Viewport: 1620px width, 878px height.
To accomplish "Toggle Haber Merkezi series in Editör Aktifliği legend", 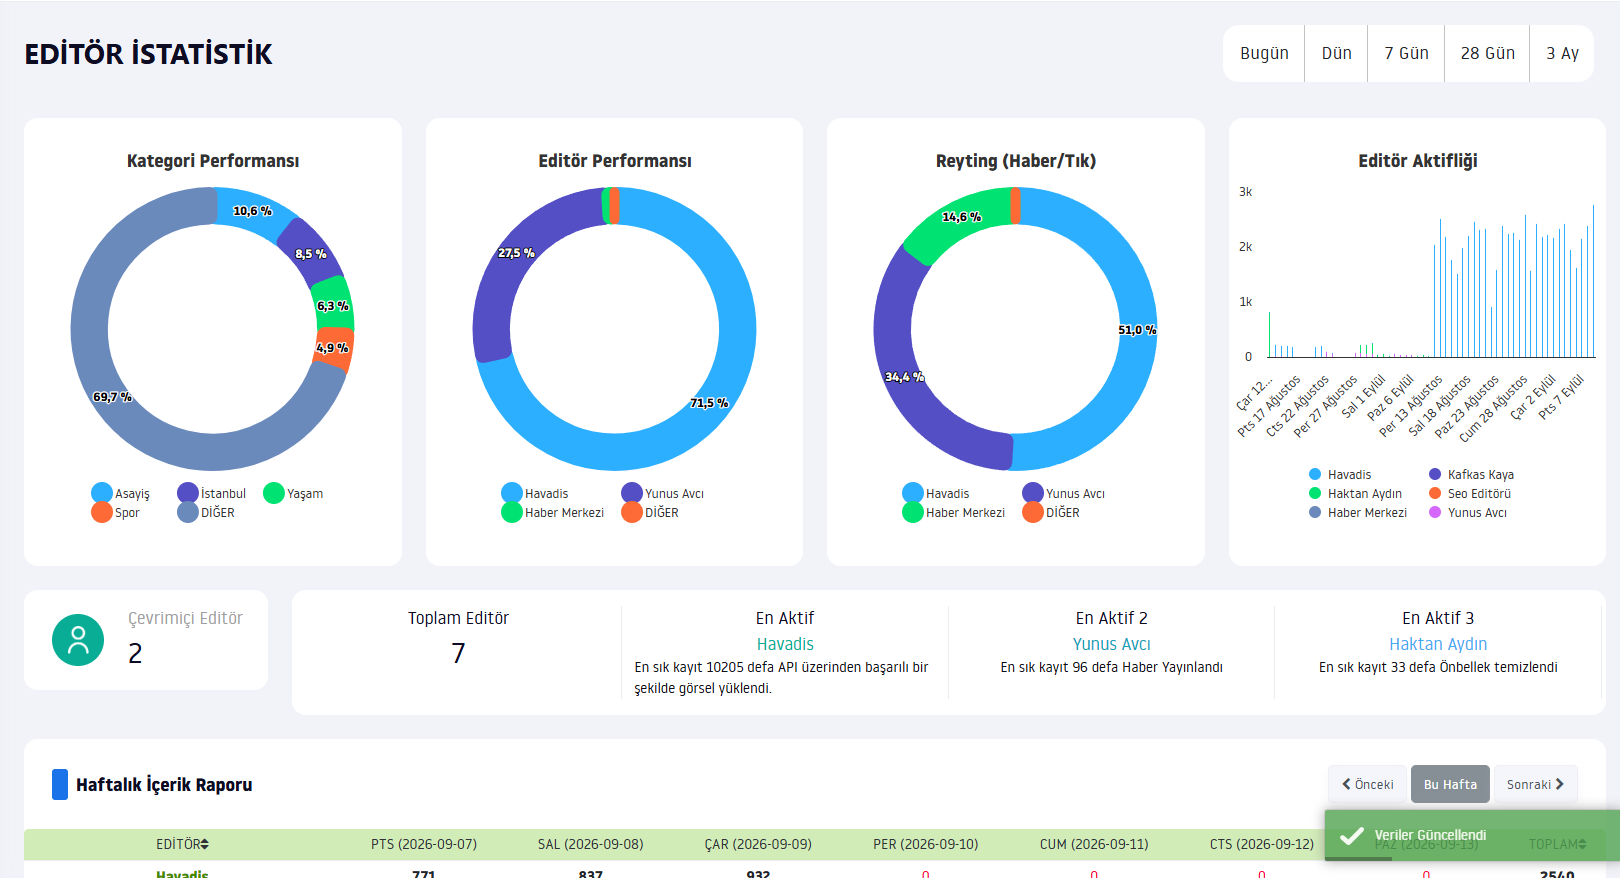I will click(x=1358, y=512).
